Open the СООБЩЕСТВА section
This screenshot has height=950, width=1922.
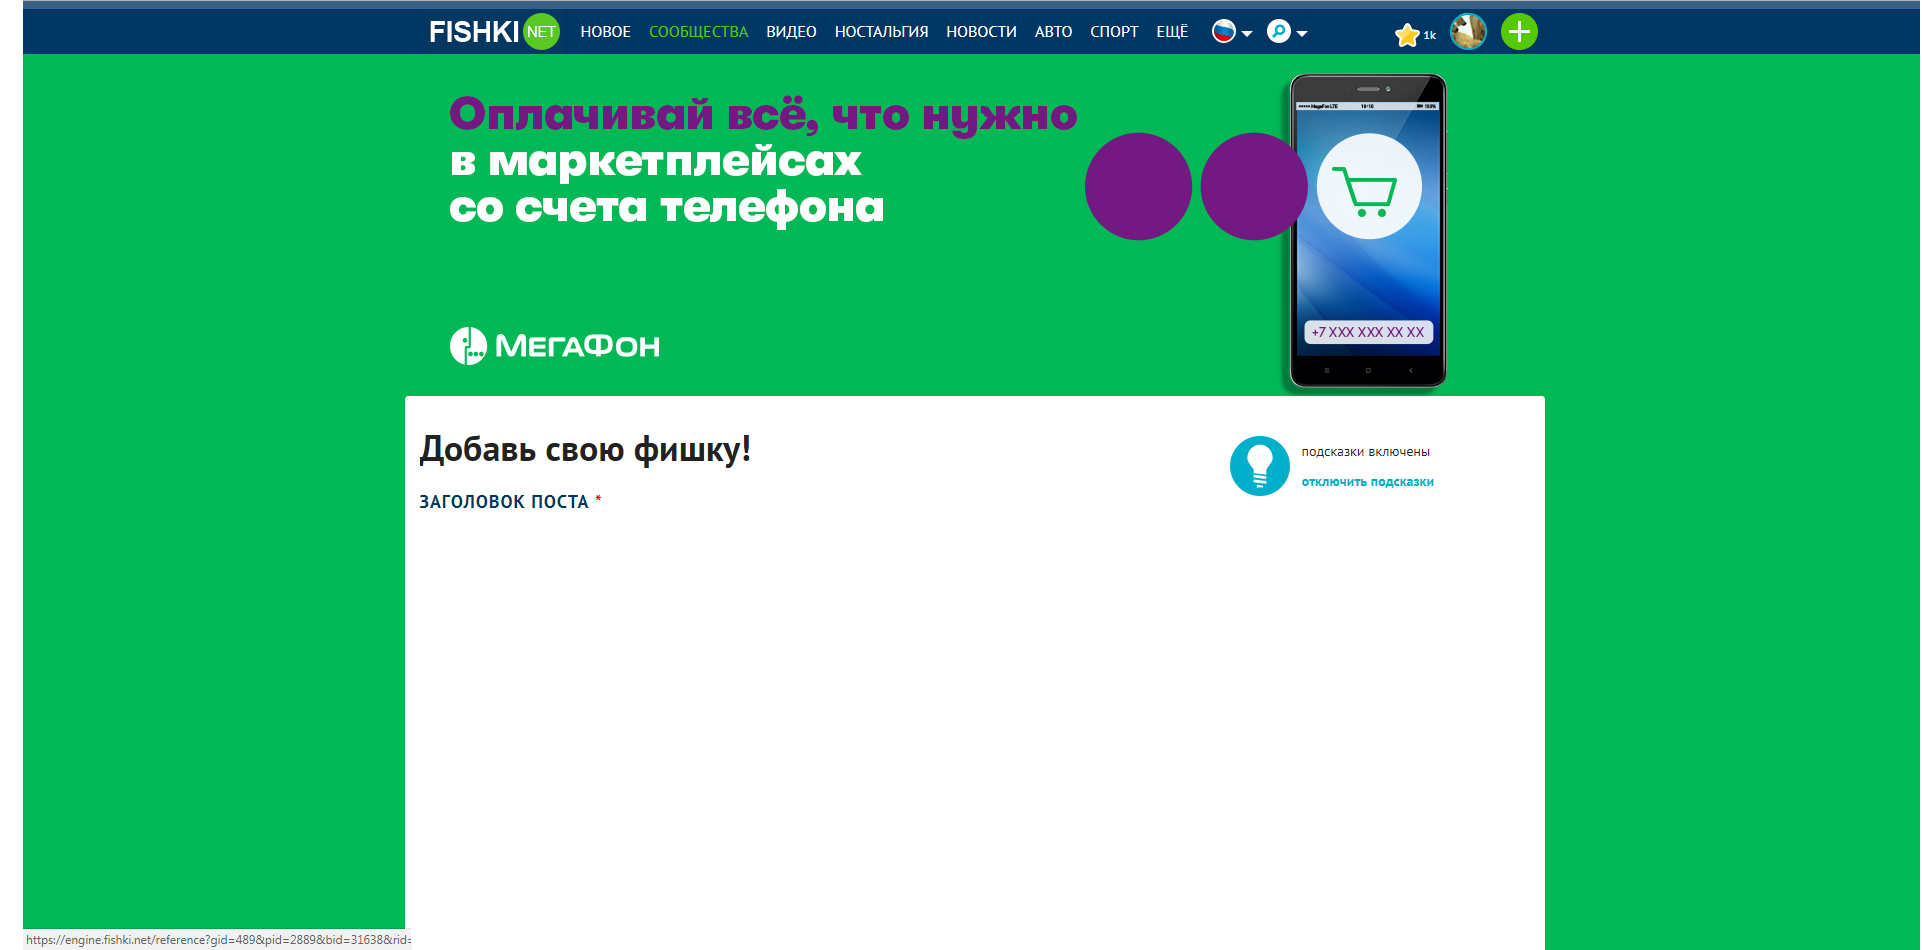pos(698,32)
